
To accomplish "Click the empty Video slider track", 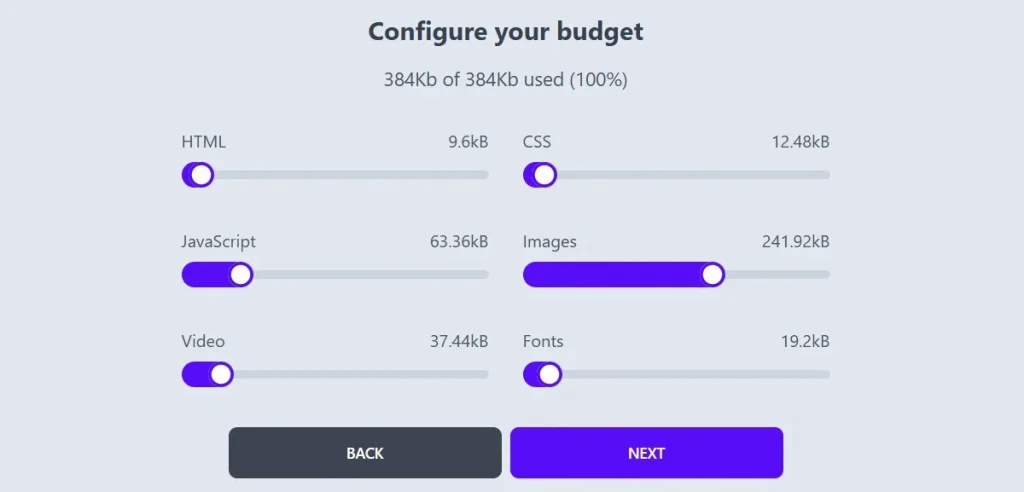I will point(360,375).
